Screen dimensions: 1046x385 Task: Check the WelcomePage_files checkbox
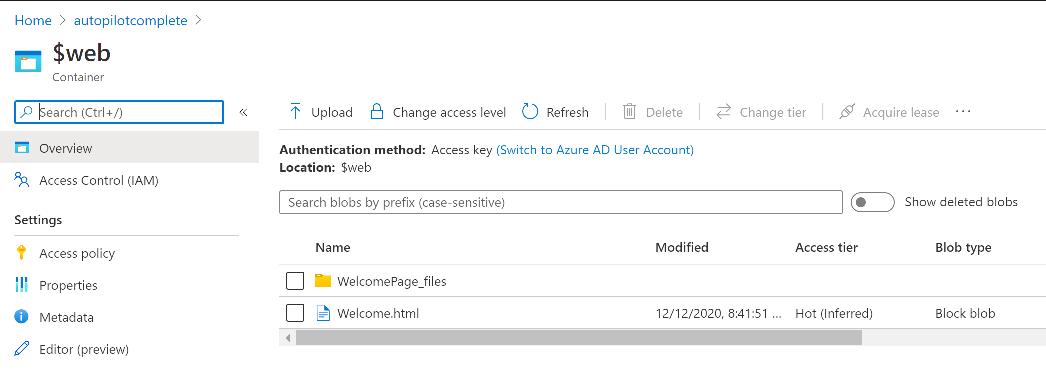(x=295, y=281)
